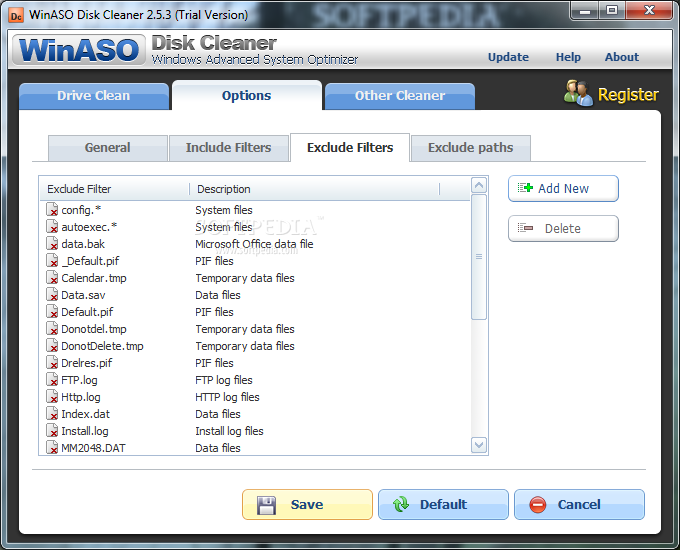Select the FTP.log filter entry
Screen dimensions: 680x550
point(255,380)
